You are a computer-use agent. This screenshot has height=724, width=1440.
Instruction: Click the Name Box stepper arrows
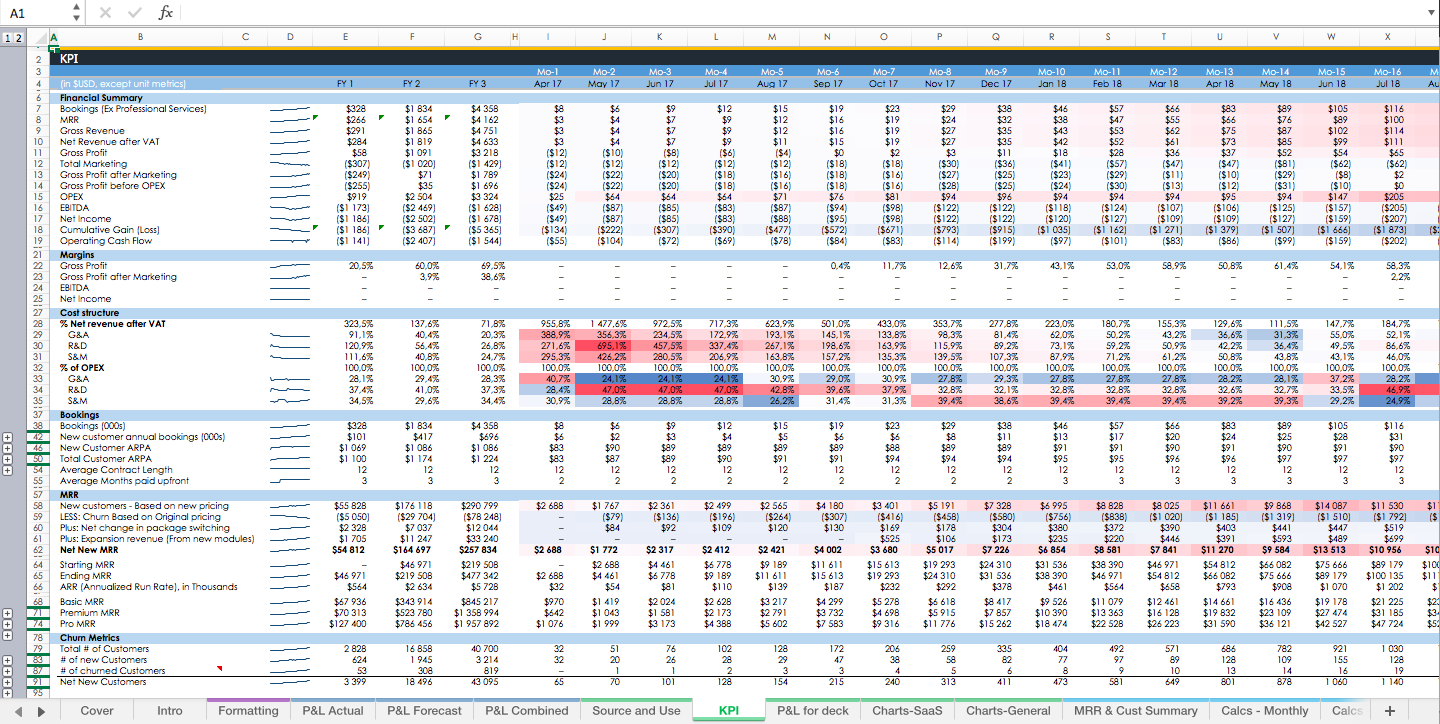77,13
